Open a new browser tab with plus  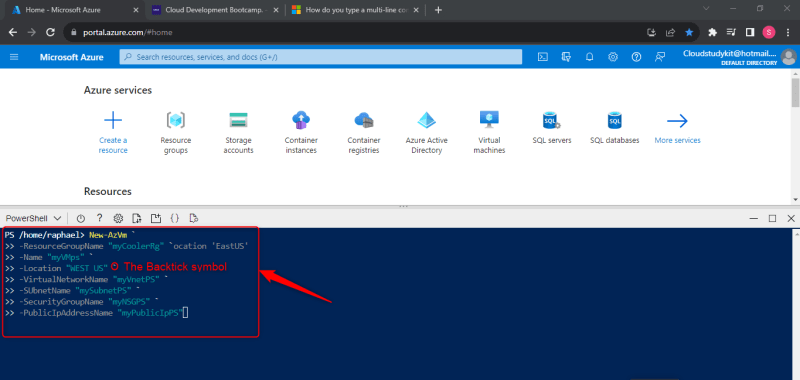click(x=438, y=10)
